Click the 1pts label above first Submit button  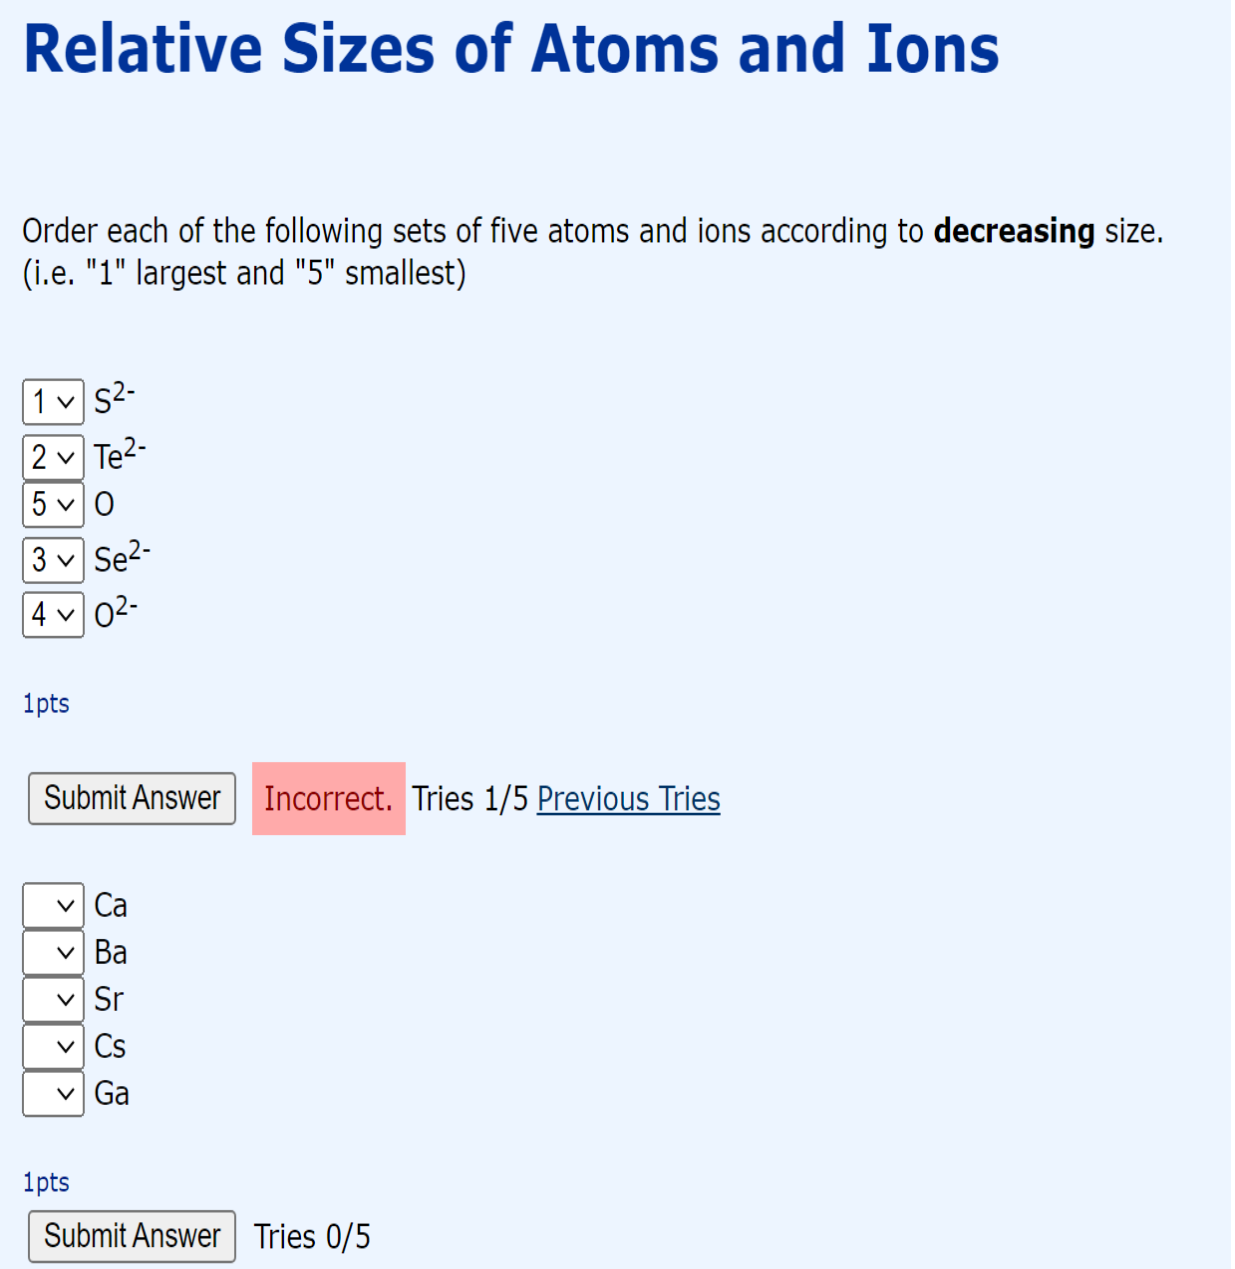44,703
